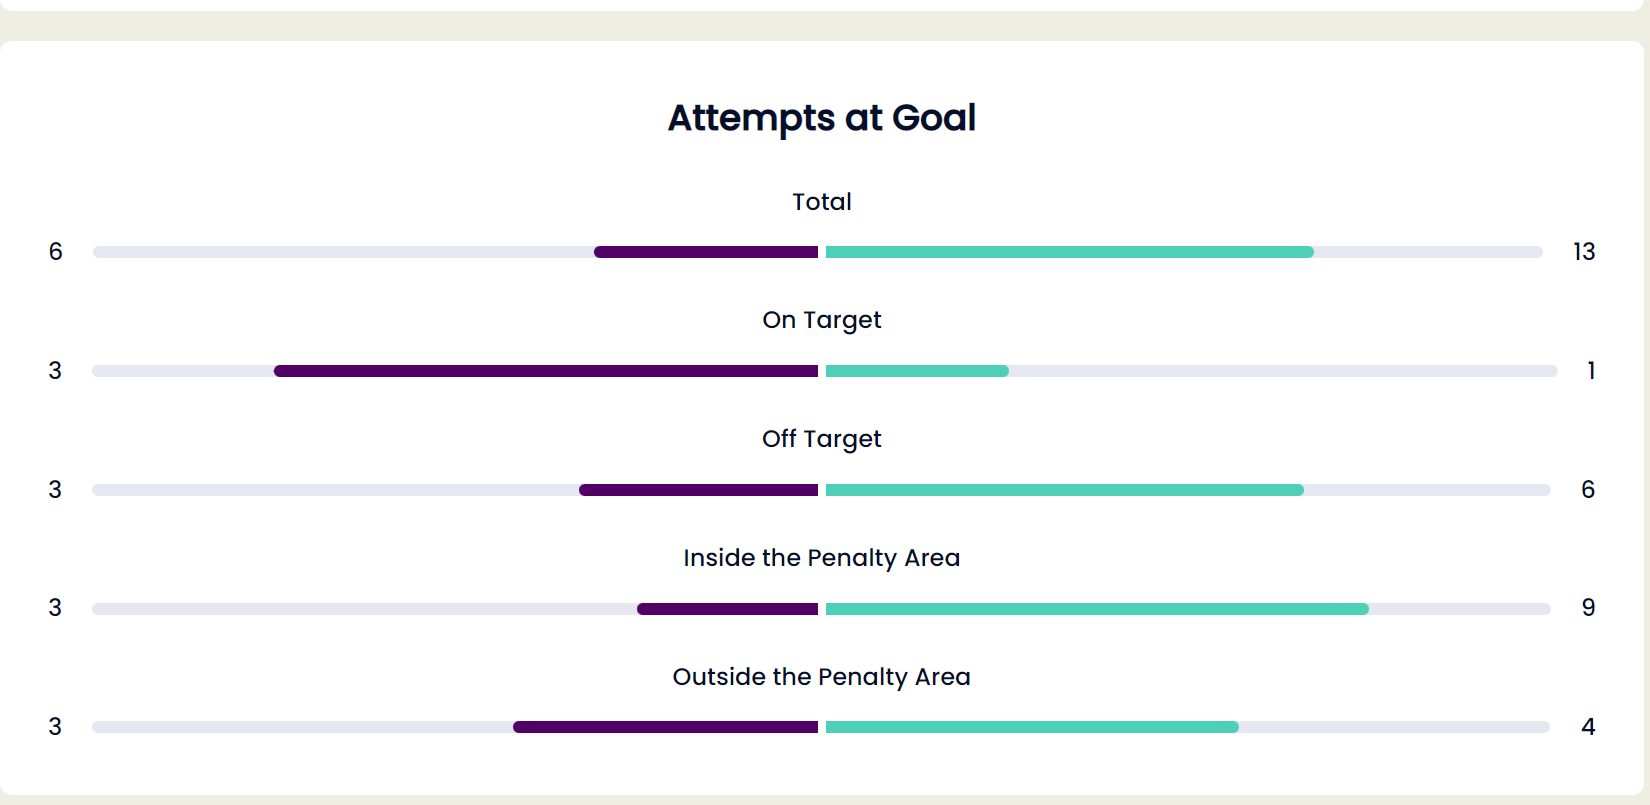Click the purple Off Target bar
The width and height of the screenshot is (1650, 805).
699,490
